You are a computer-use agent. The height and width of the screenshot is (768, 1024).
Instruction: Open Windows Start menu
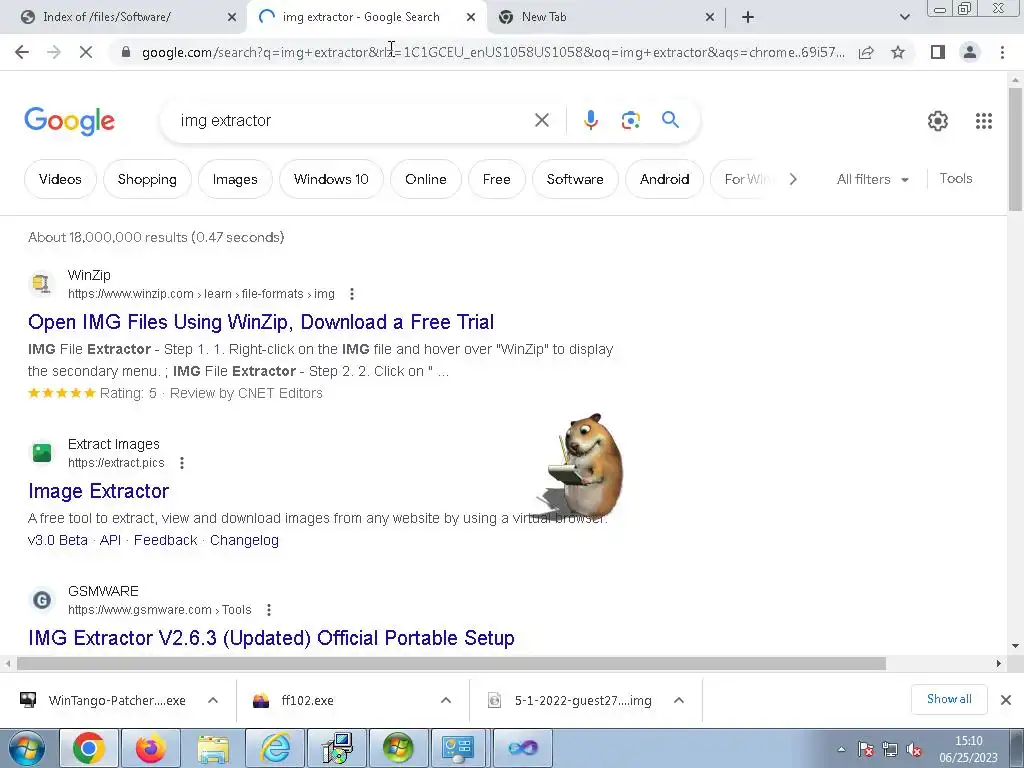pyautogui.click(x=27, y=748)
